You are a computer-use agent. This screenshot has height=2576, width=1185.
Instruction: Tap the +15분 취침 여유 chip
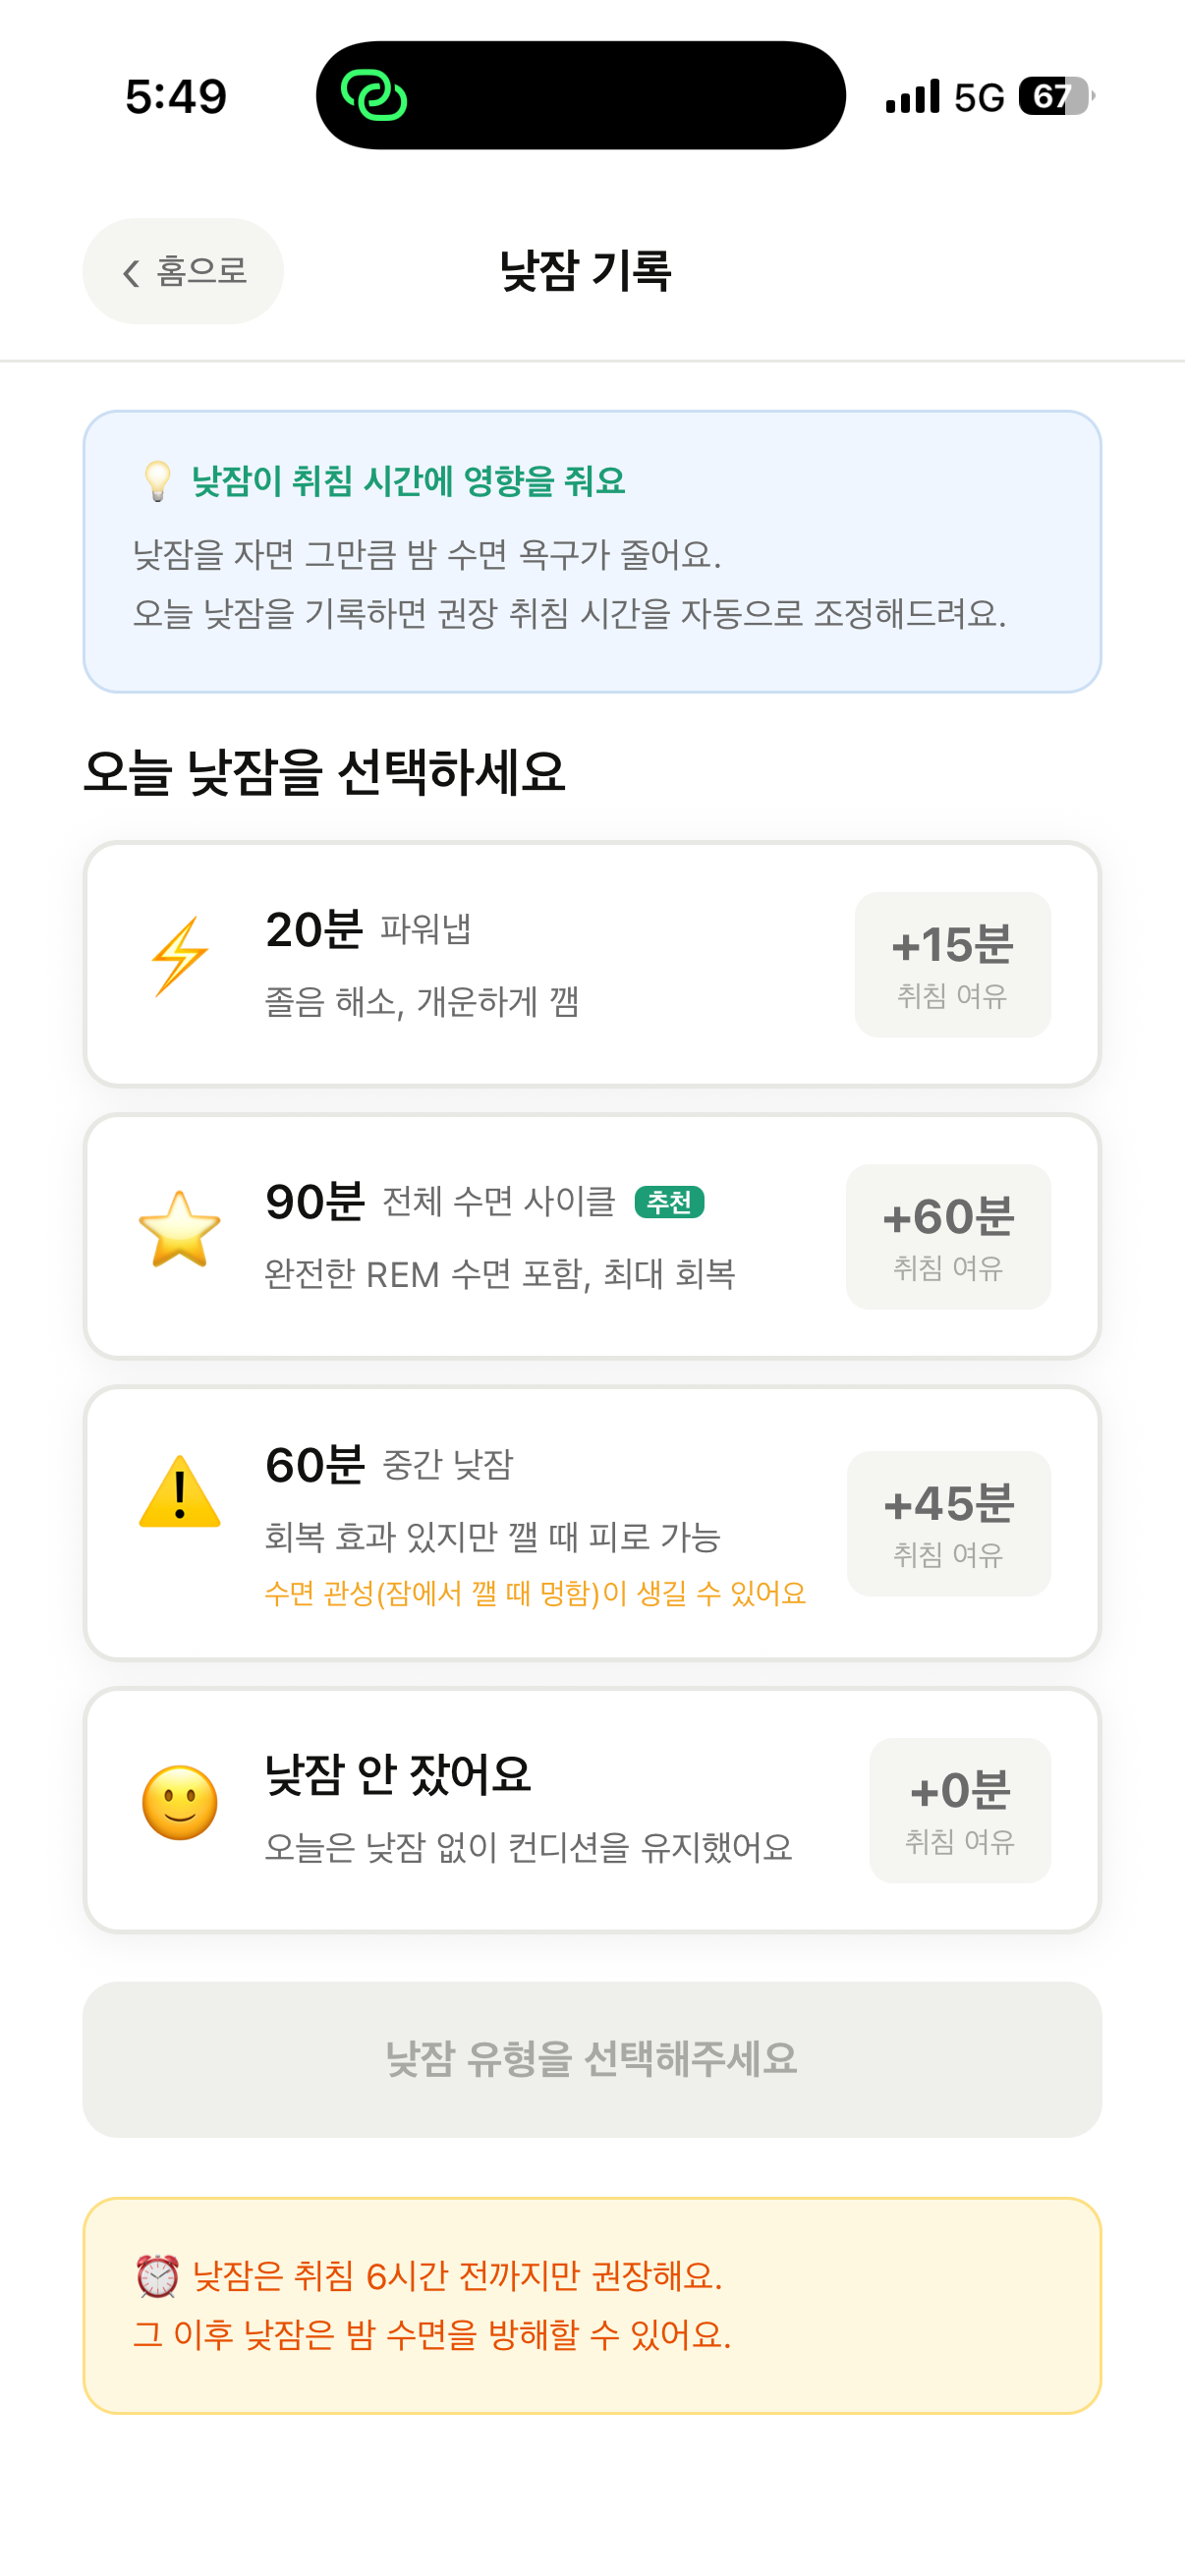point(952,964)
